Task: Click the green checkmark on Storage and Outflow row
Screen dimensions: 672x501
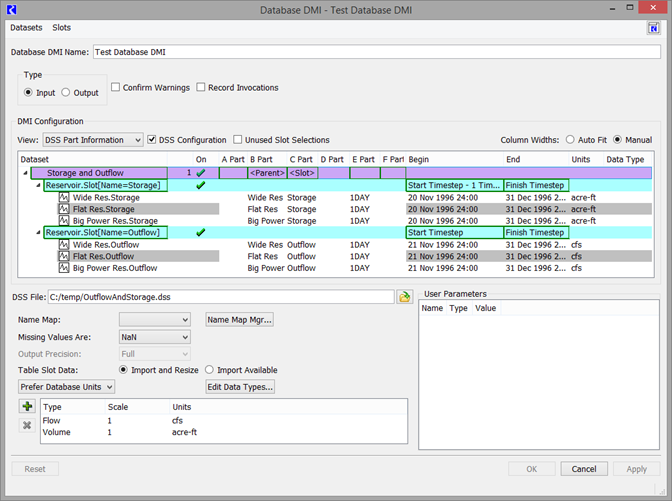Action: (201, 173)
